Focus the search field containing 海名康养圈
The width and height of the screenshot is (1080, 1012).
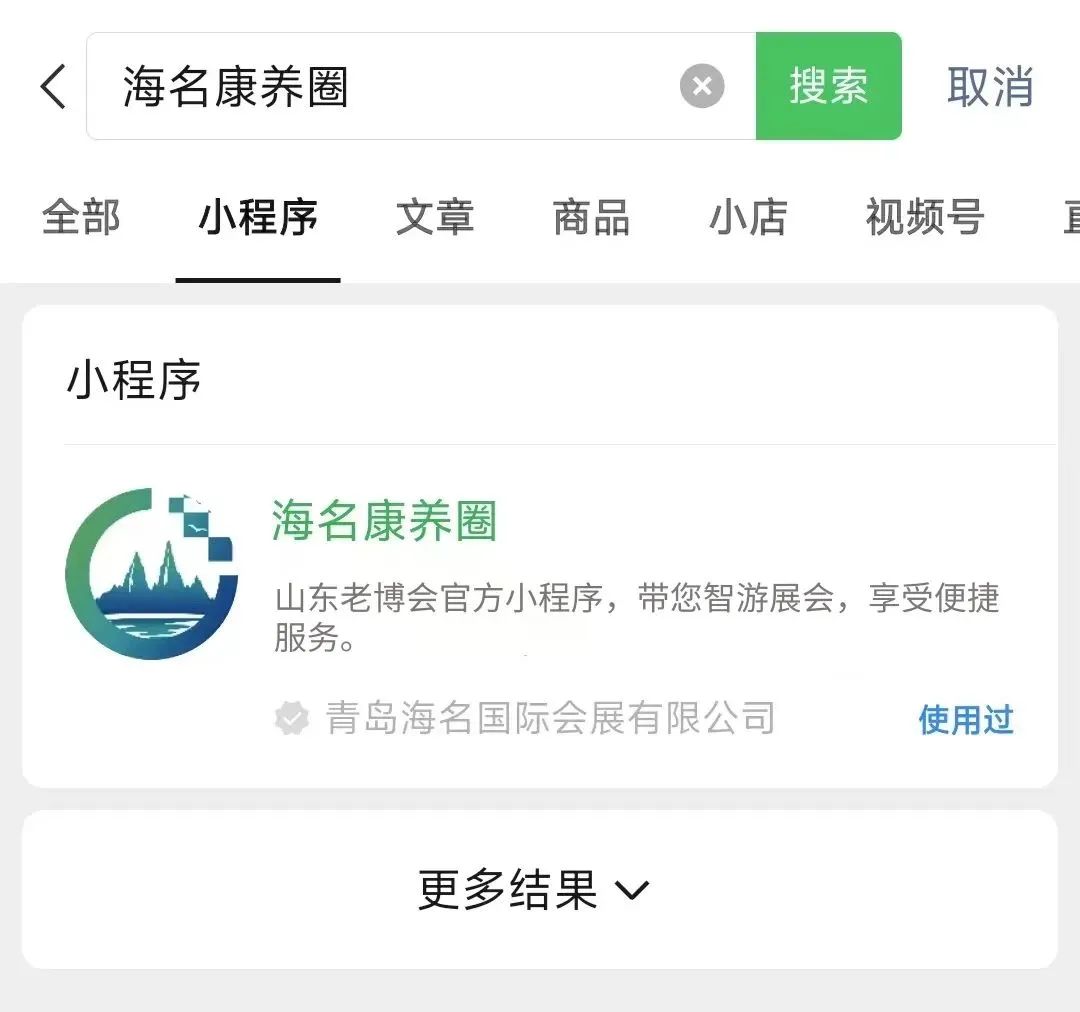tap(400, 87)
